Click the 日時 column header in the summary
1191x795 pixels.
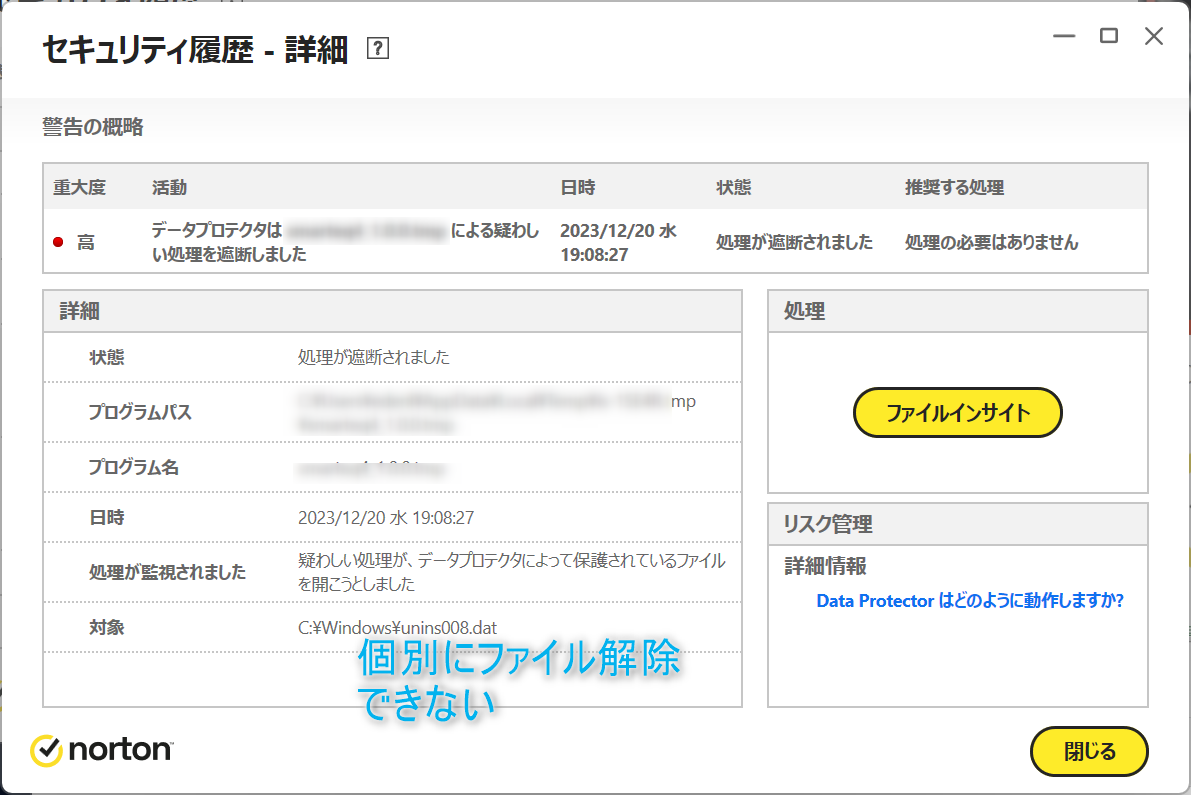tap(578, 187)
